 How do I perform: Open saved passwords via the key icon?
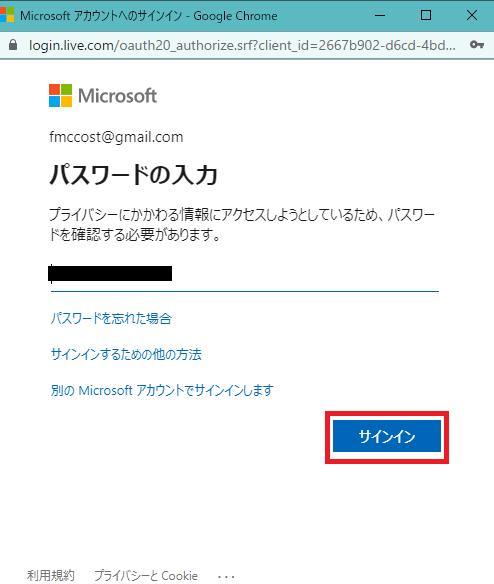point(476,45)
